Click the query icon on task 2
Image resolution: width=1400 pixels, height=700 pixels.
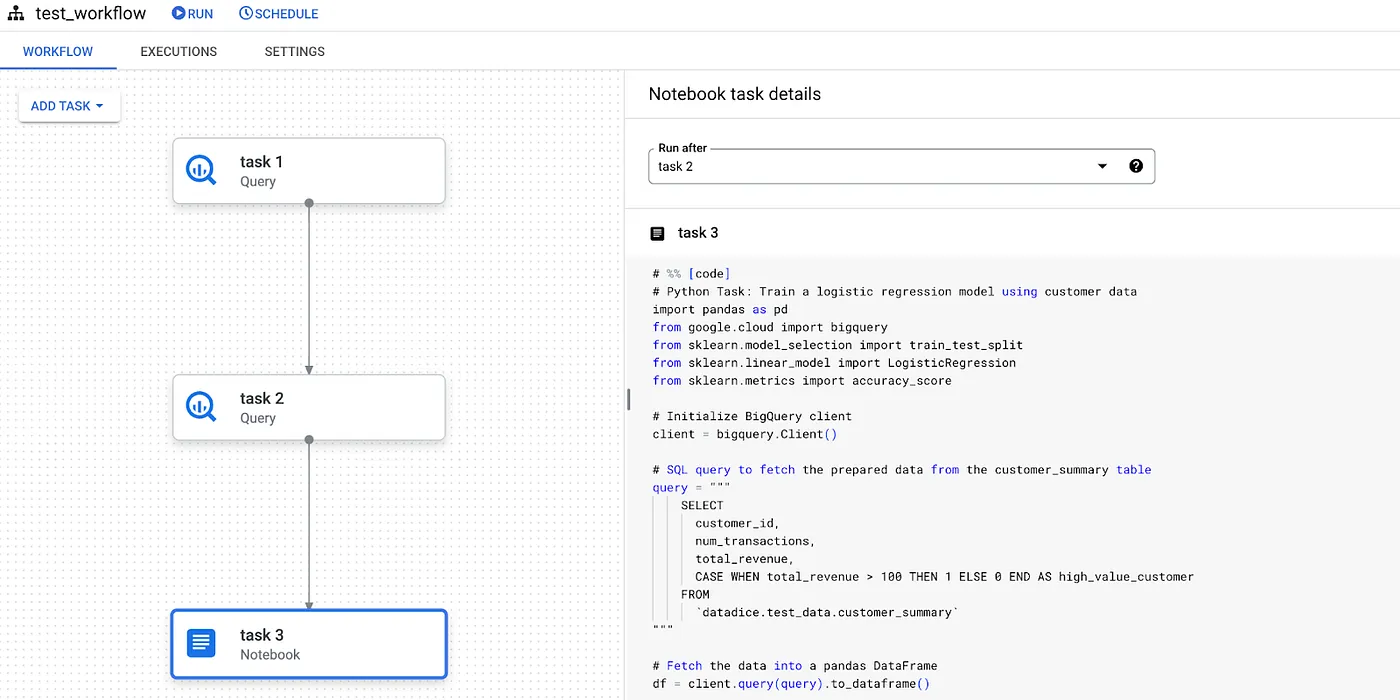pos(201,406)
